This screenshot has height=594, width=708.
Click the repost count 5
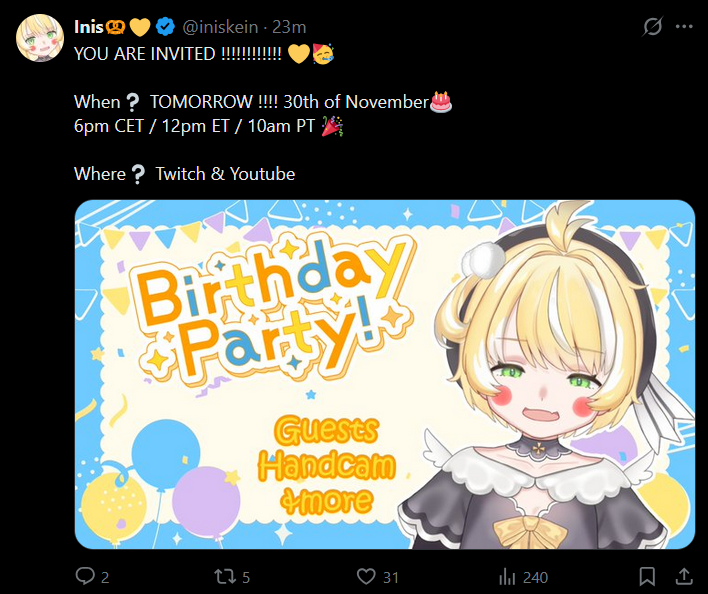(x=246, y=577)
